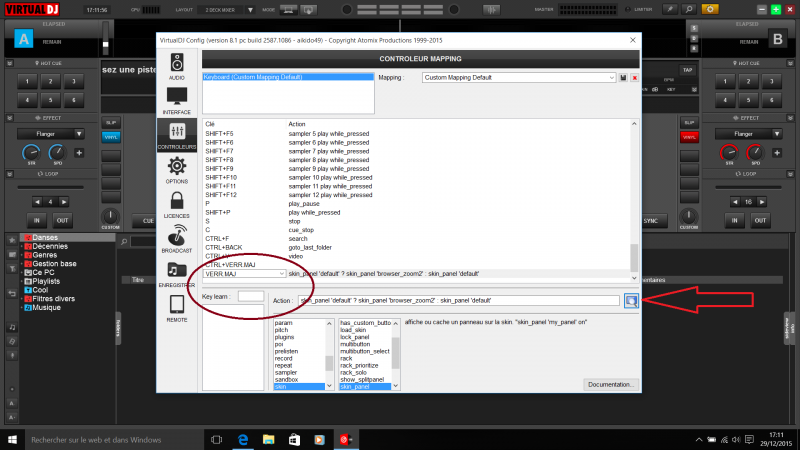Click the Documentation button
The height and width of the screenshot is (450, 800).
click(x=610, y=384)
